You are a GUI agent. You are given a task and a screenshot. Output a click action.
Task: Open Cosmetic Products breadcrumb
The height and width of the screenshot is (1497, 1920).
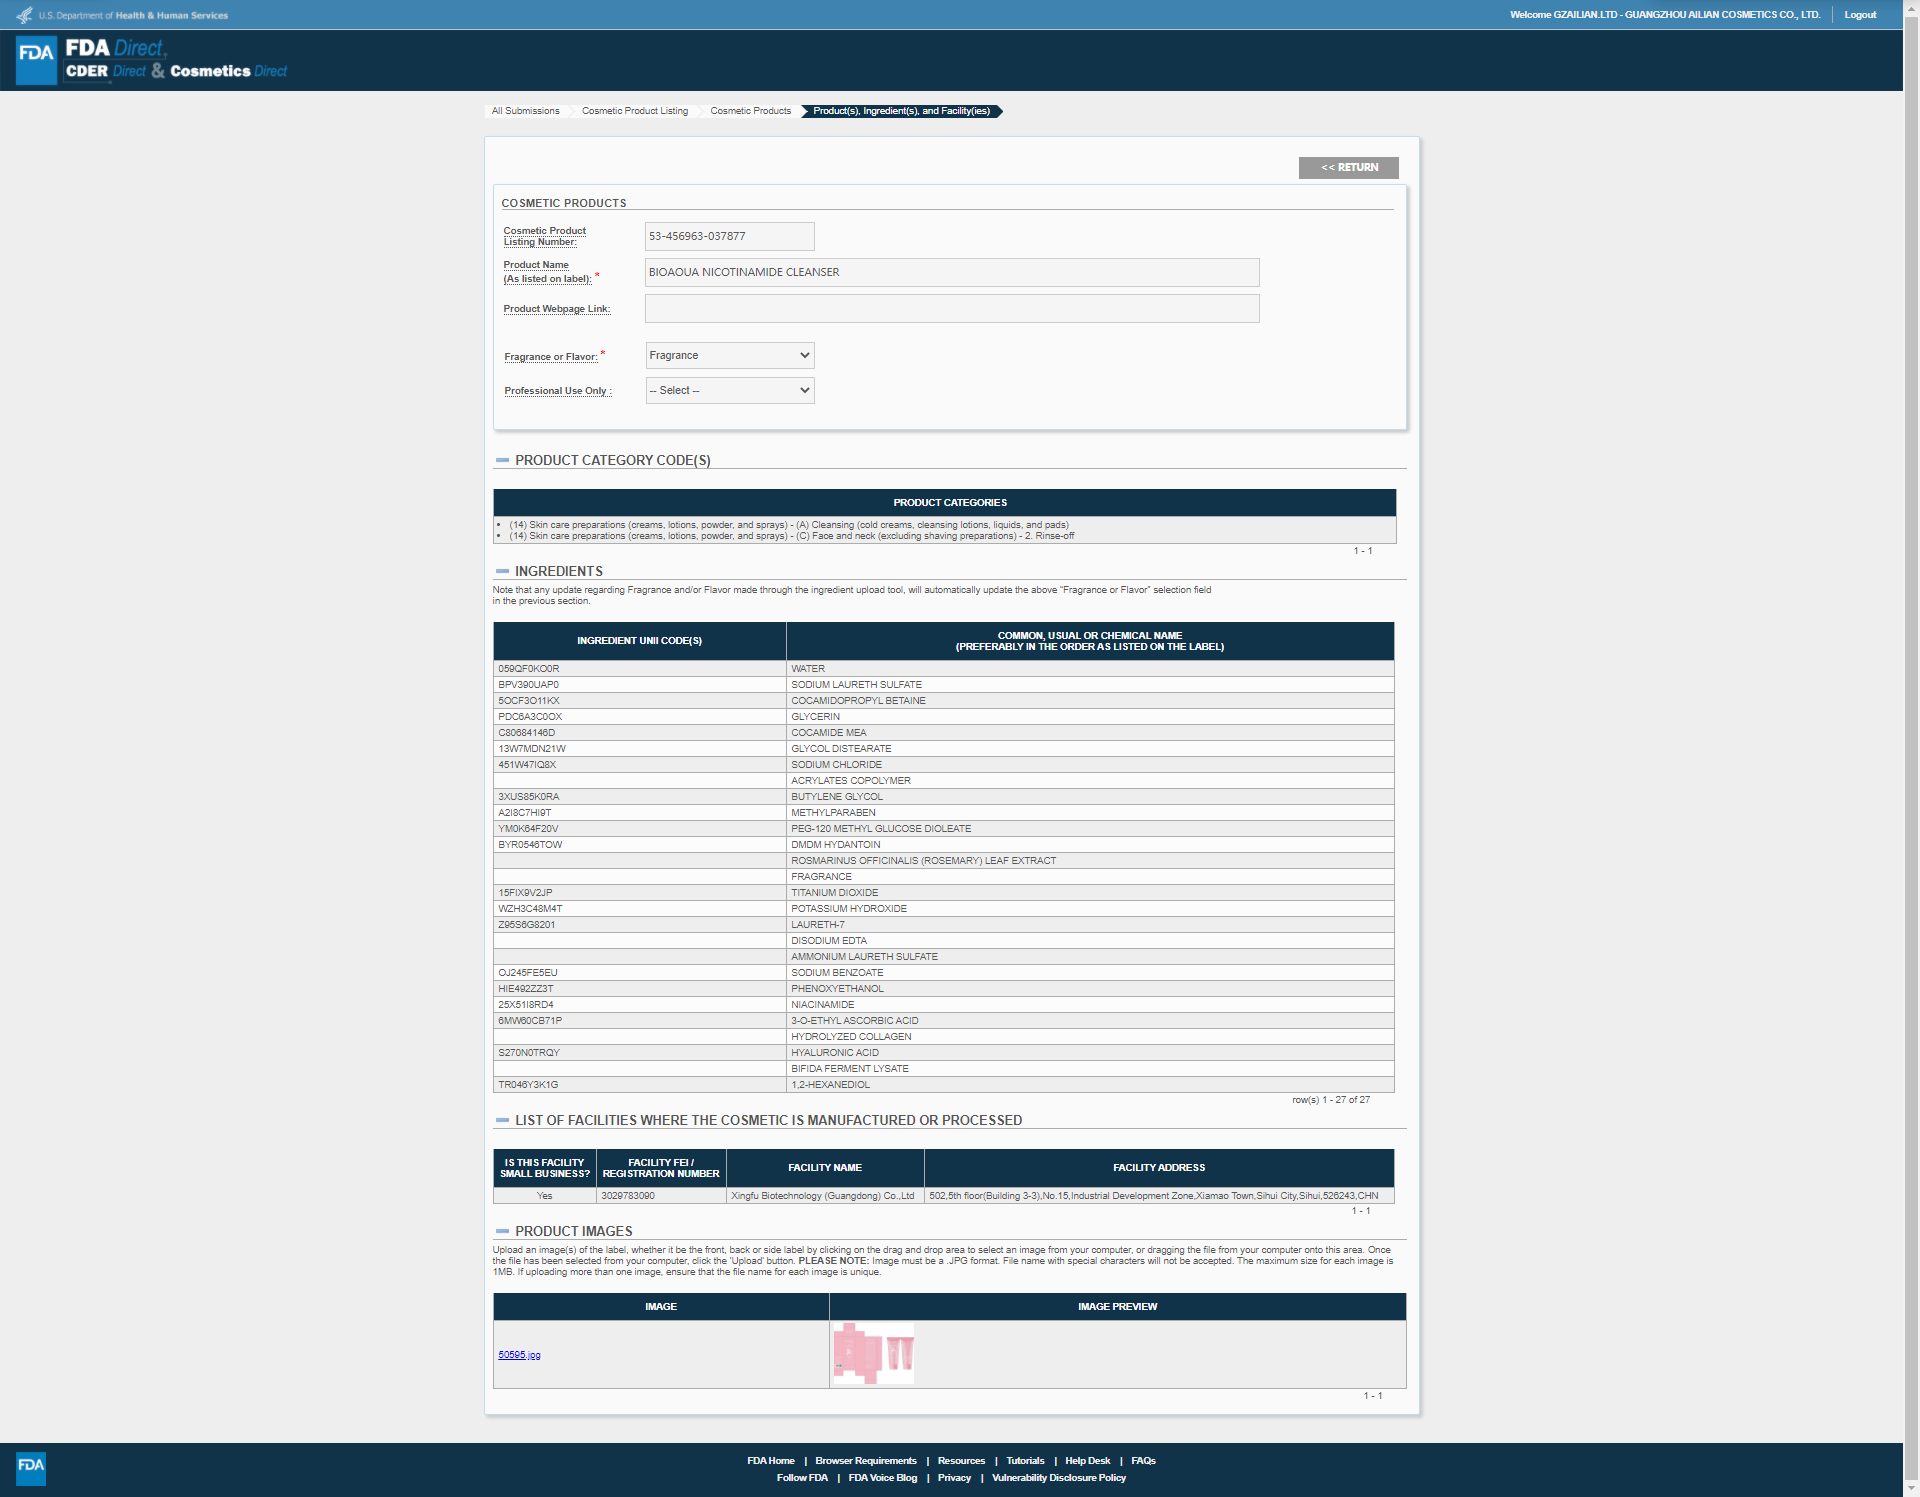750,111
